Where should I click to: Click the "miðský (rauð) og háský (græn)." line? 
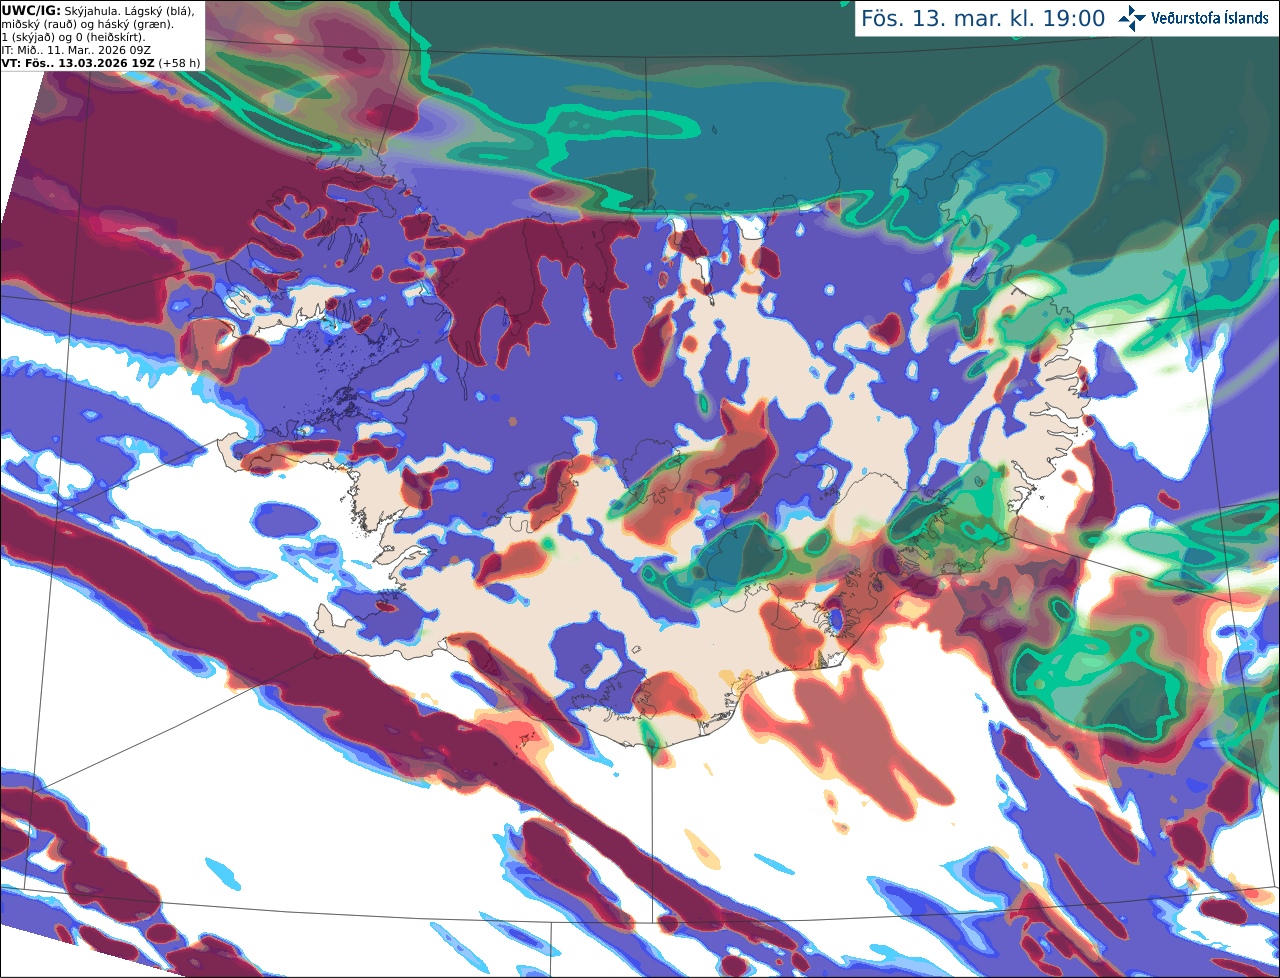[88, 23]
